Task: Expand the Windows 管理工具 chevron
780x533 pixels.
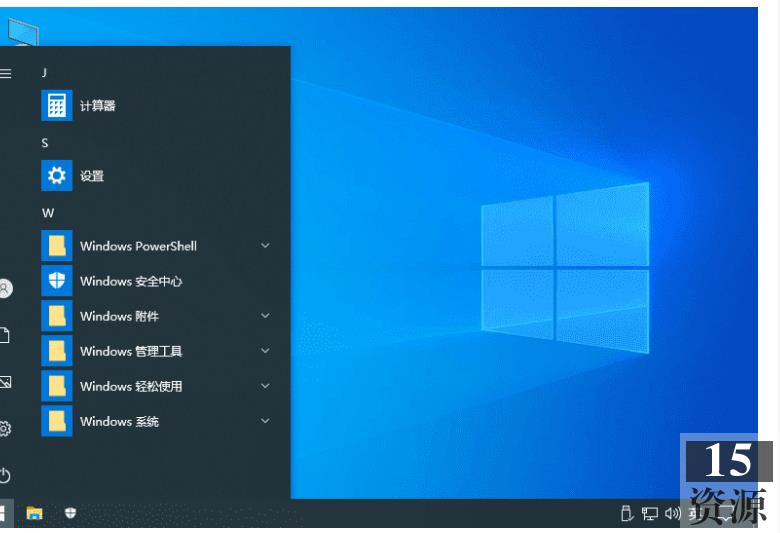Action: [266, 351]
